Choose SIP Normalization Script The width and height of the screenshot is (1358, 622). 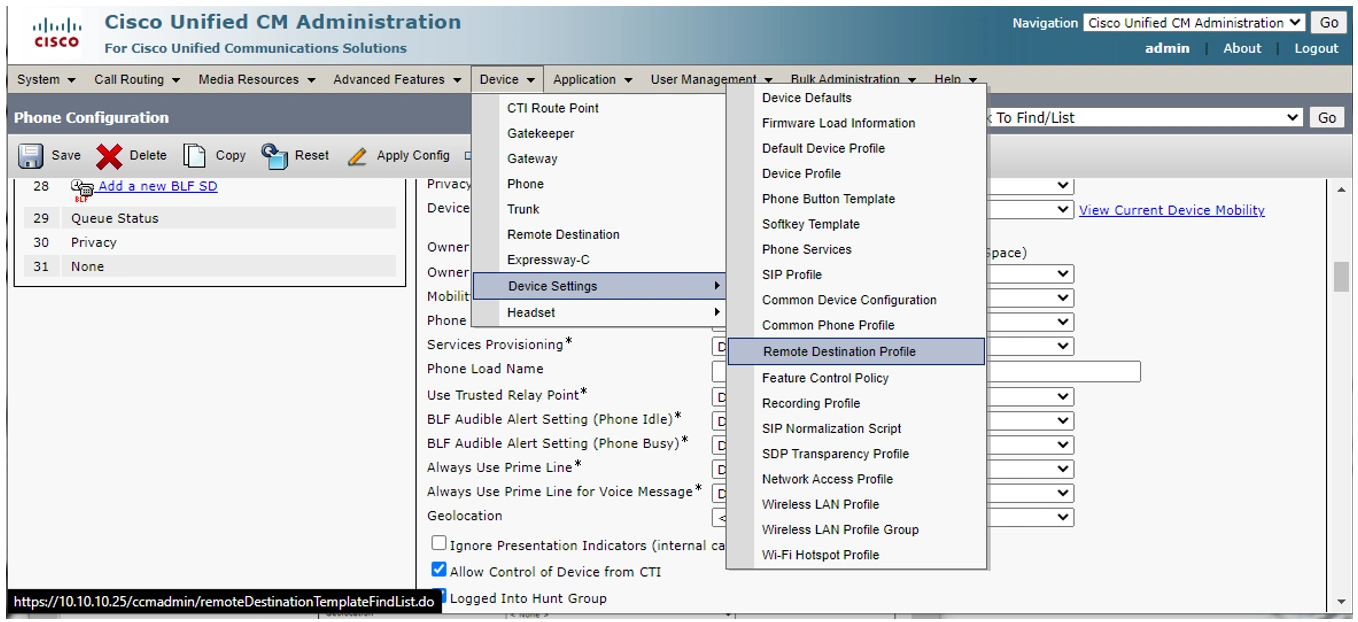tap(832, 428)
